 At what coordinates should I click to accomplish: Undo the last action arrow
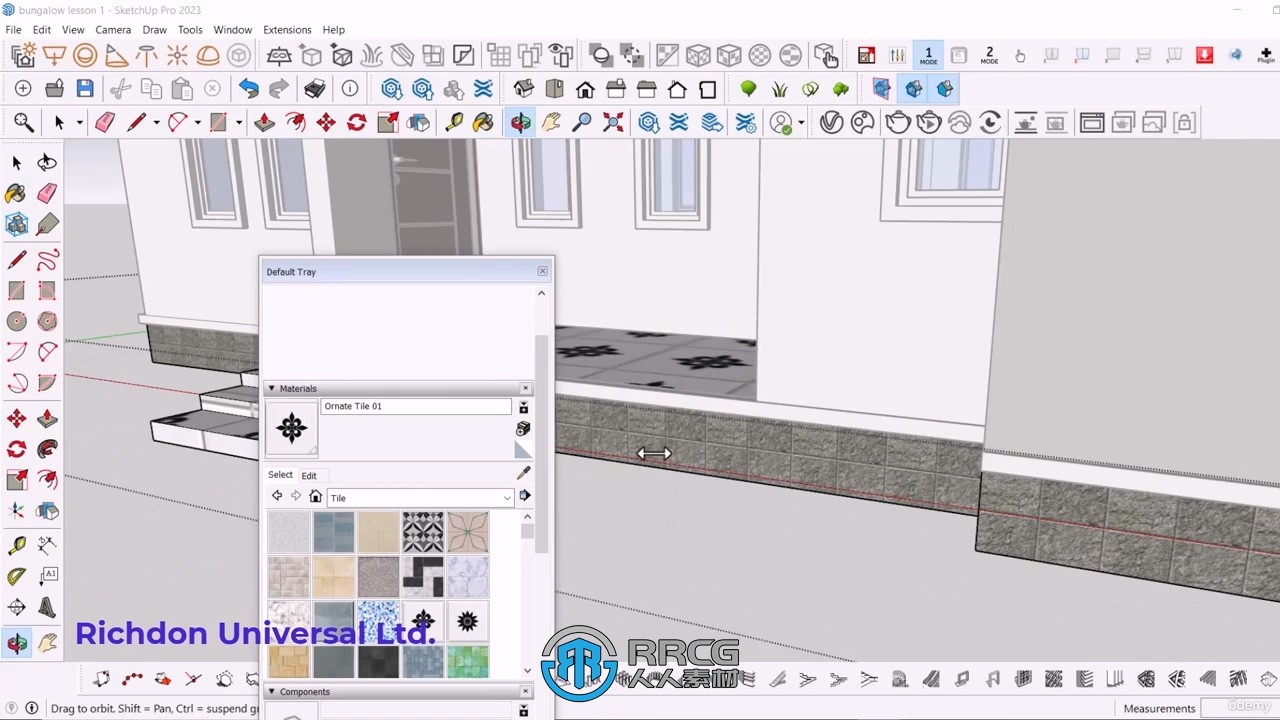248,89
